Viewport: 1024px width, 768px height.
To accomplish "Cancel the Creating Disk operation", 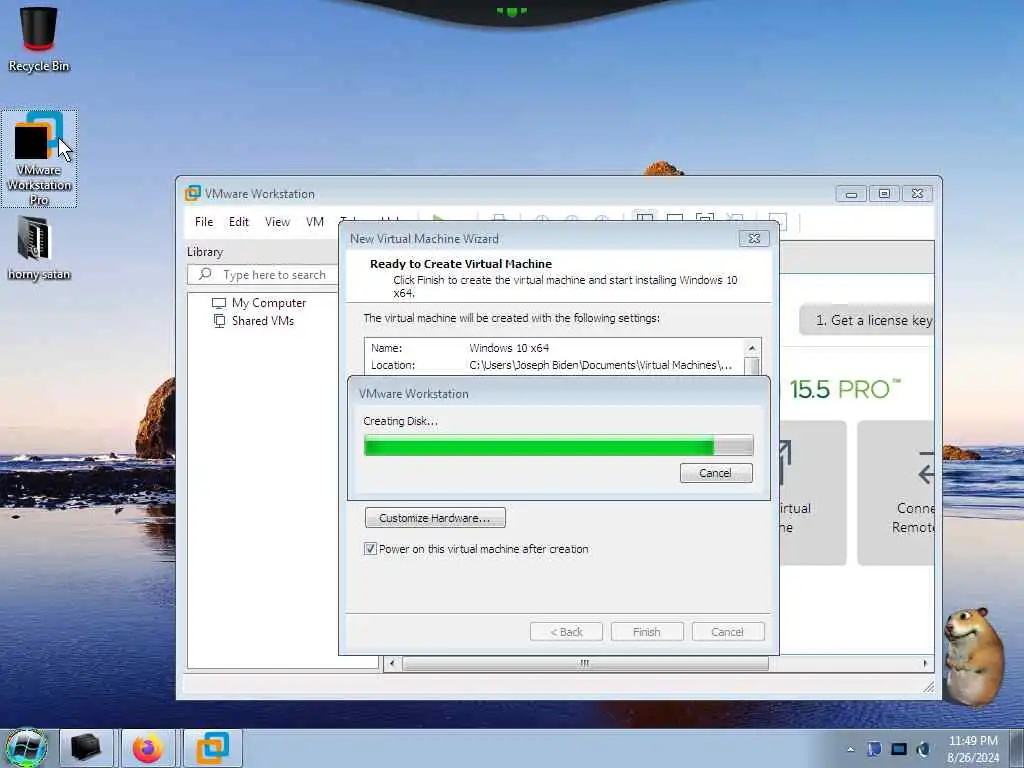I will coord(716,473).
